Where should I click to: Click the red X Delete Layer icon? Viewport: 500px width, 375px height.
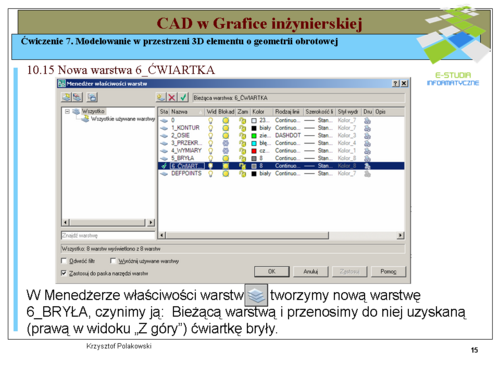172,97
